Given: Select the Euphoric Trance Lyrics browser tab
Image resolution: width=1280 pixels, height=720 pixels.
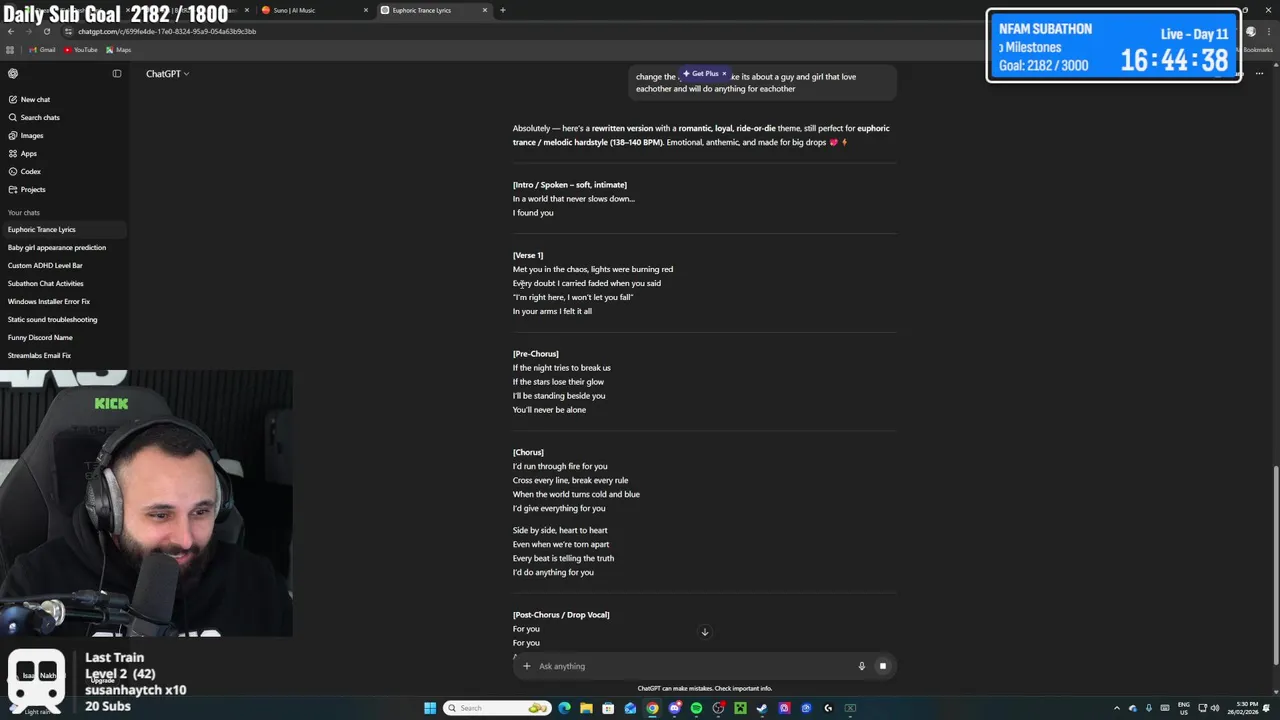Looking at the screenshot, I should (434, 10).
